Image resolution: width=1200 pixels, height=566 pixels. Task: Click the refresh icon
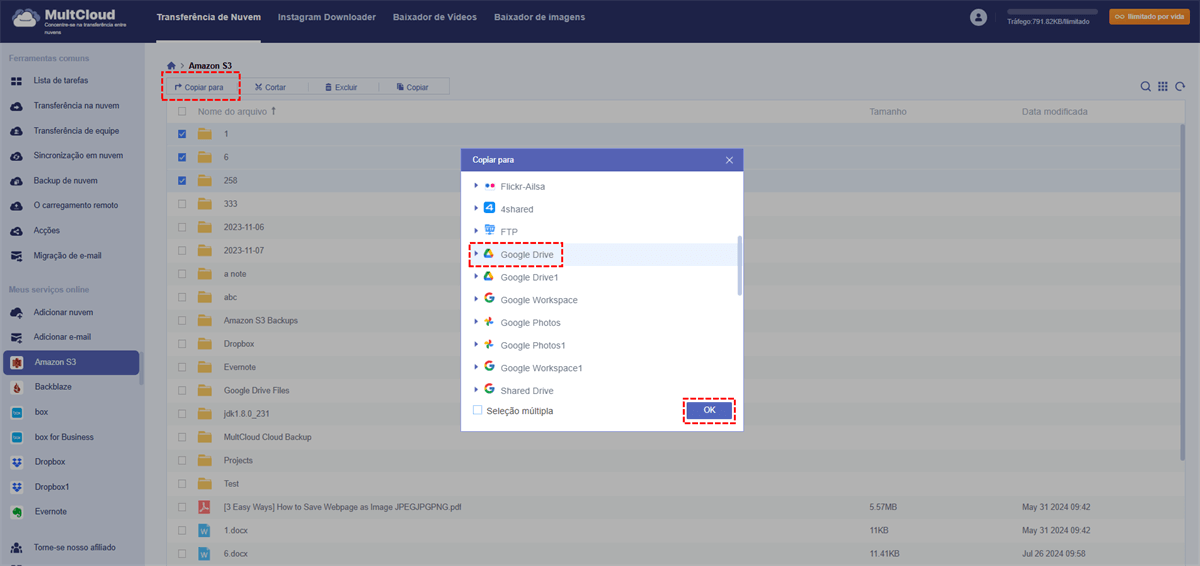(1180, 87)
